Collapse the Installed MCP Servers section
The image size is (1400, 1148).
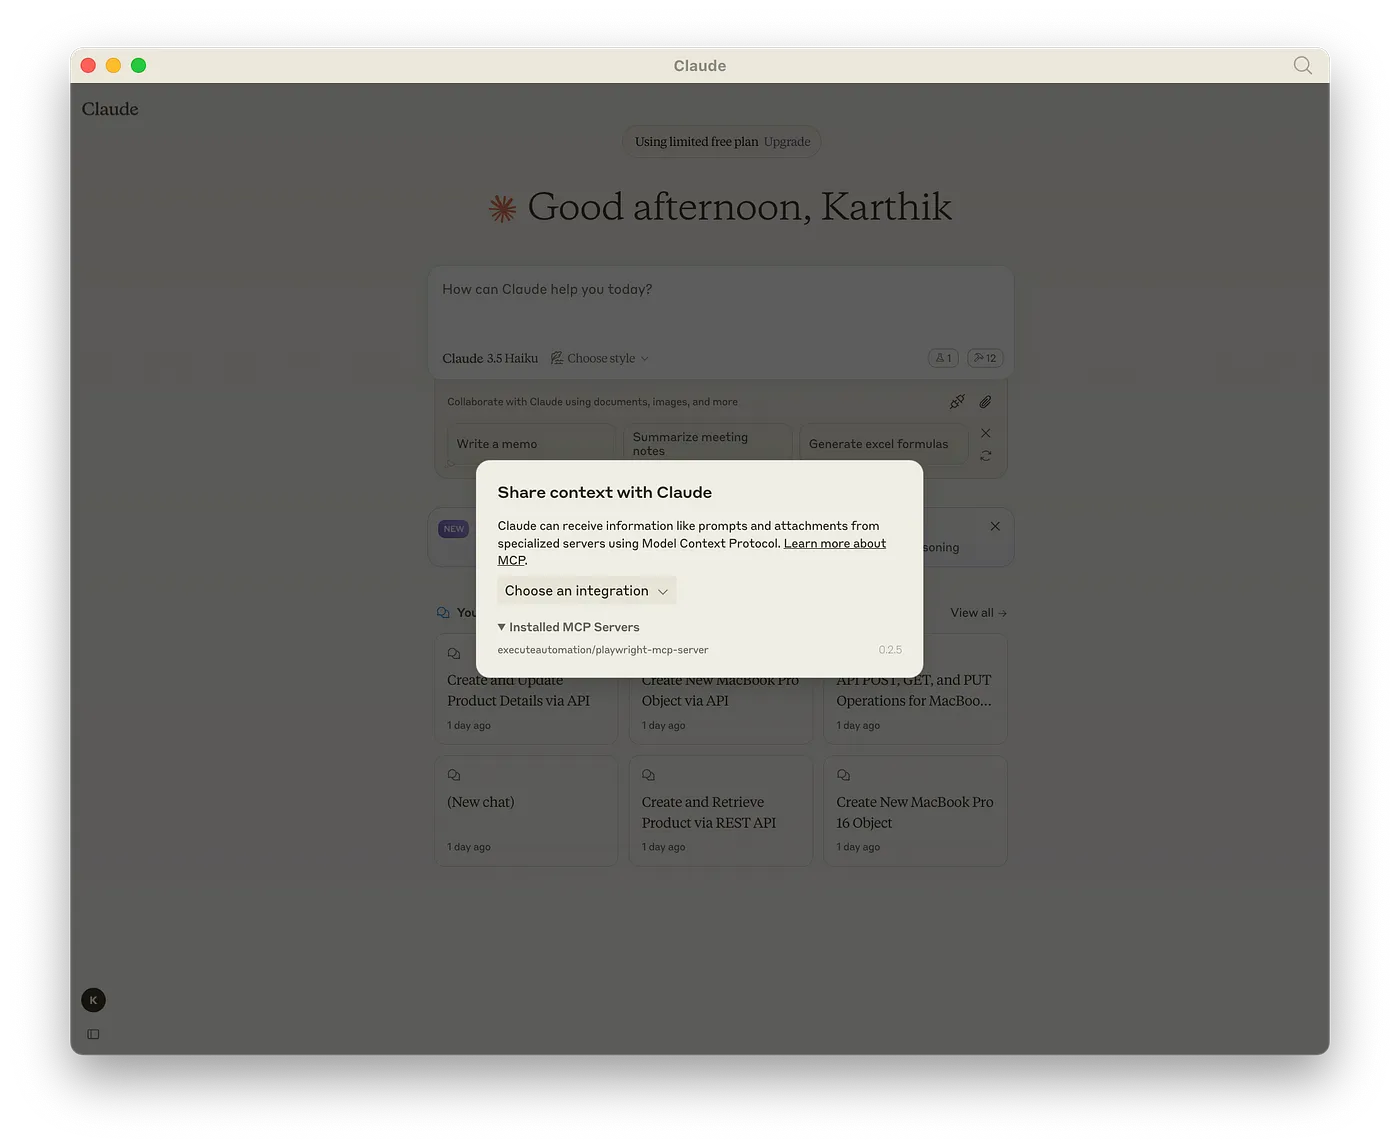(569, 627)
